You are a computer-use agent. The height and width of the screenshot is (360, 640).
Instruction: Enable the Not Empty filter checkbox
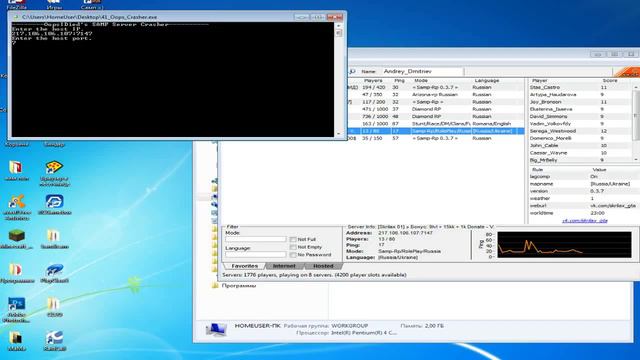(x=293, y=247)
